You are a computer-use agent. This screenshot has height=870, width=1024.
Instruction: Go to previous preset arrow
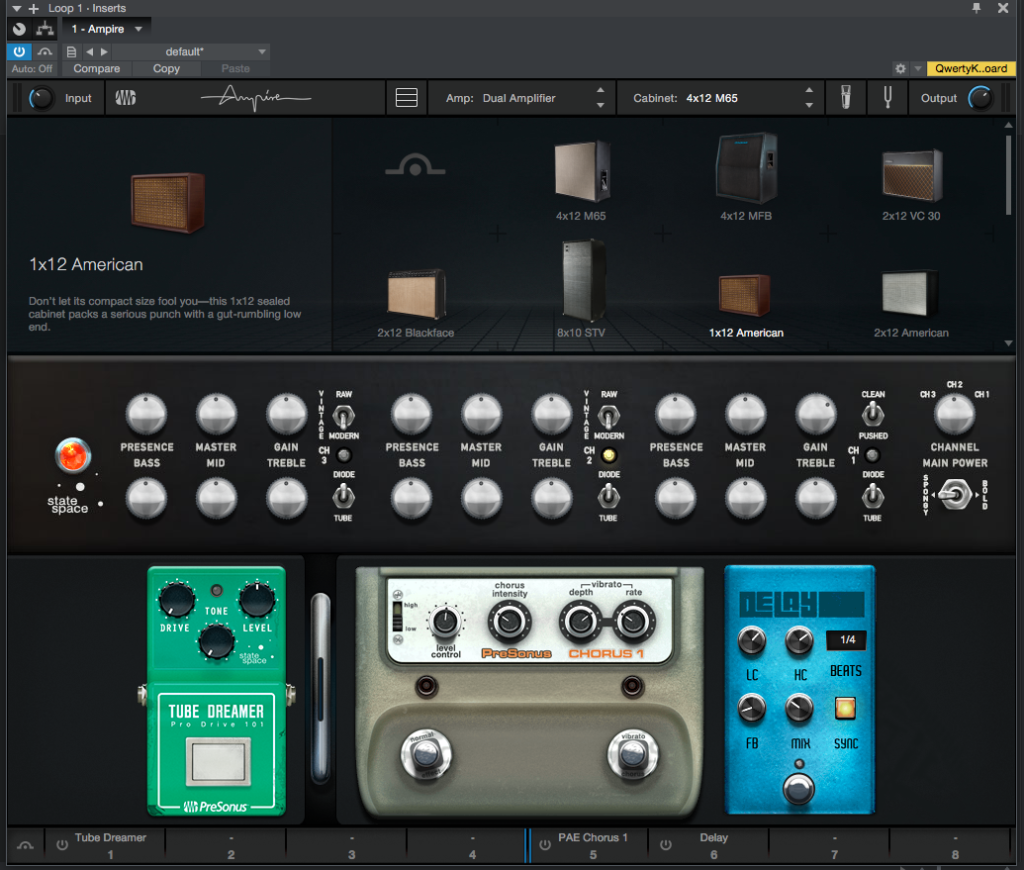[89, 52]
